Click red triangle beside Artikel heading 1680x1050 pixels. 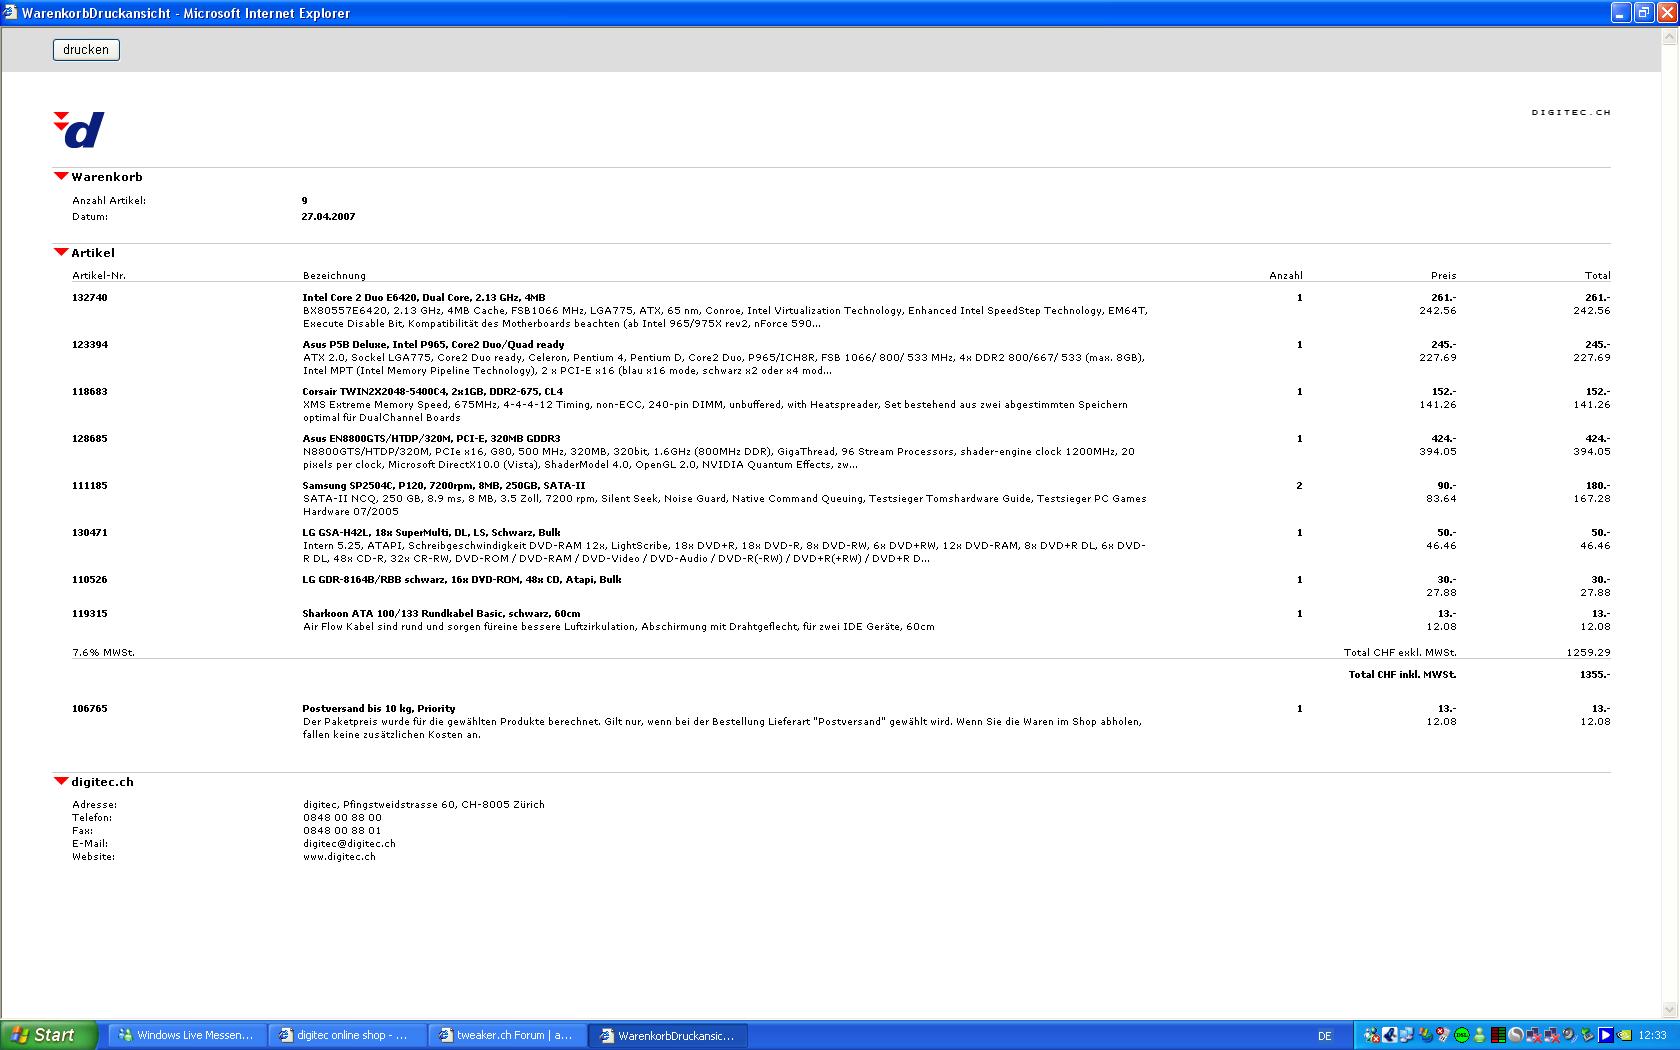(61, 252)
